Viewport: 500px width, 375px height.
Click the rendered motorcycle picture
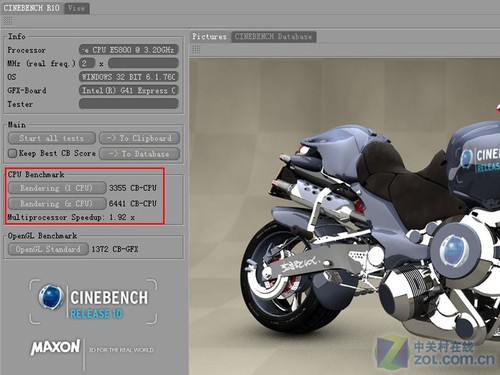345,217
